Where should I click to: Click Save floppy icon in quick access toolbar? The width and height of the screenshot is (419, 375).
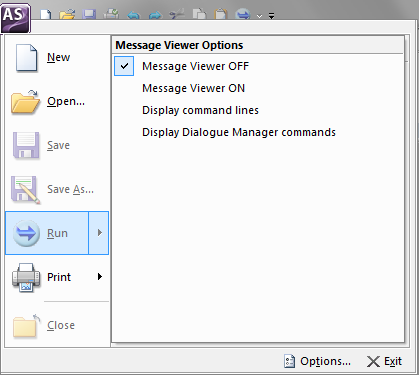pyautogui.click(x=89, y=15)
